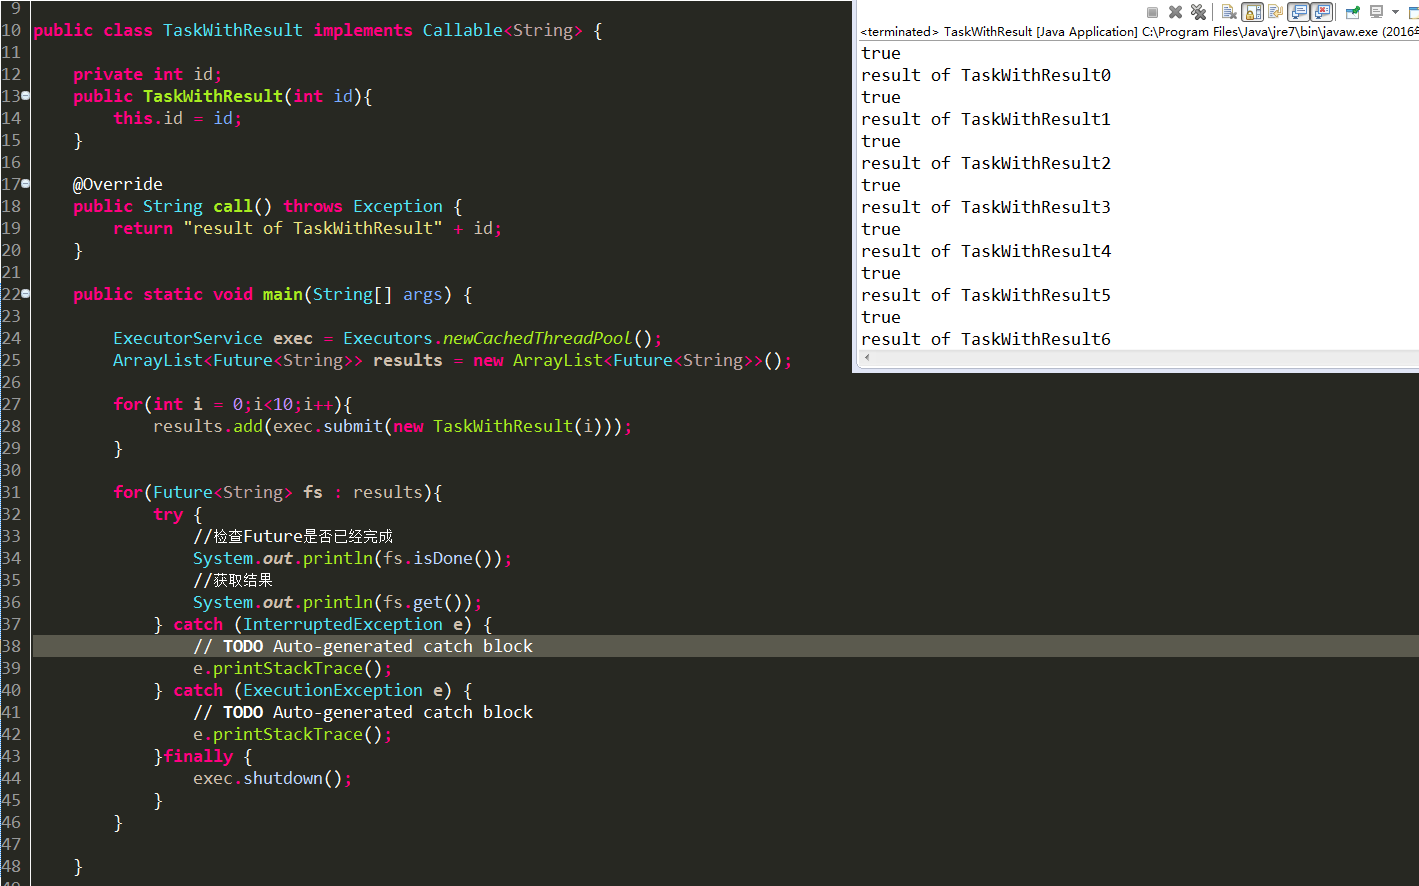Remove All Terminated Launches double-X icon
The height and width of the screenshot is (886, 1419).
click(1198, 12)
